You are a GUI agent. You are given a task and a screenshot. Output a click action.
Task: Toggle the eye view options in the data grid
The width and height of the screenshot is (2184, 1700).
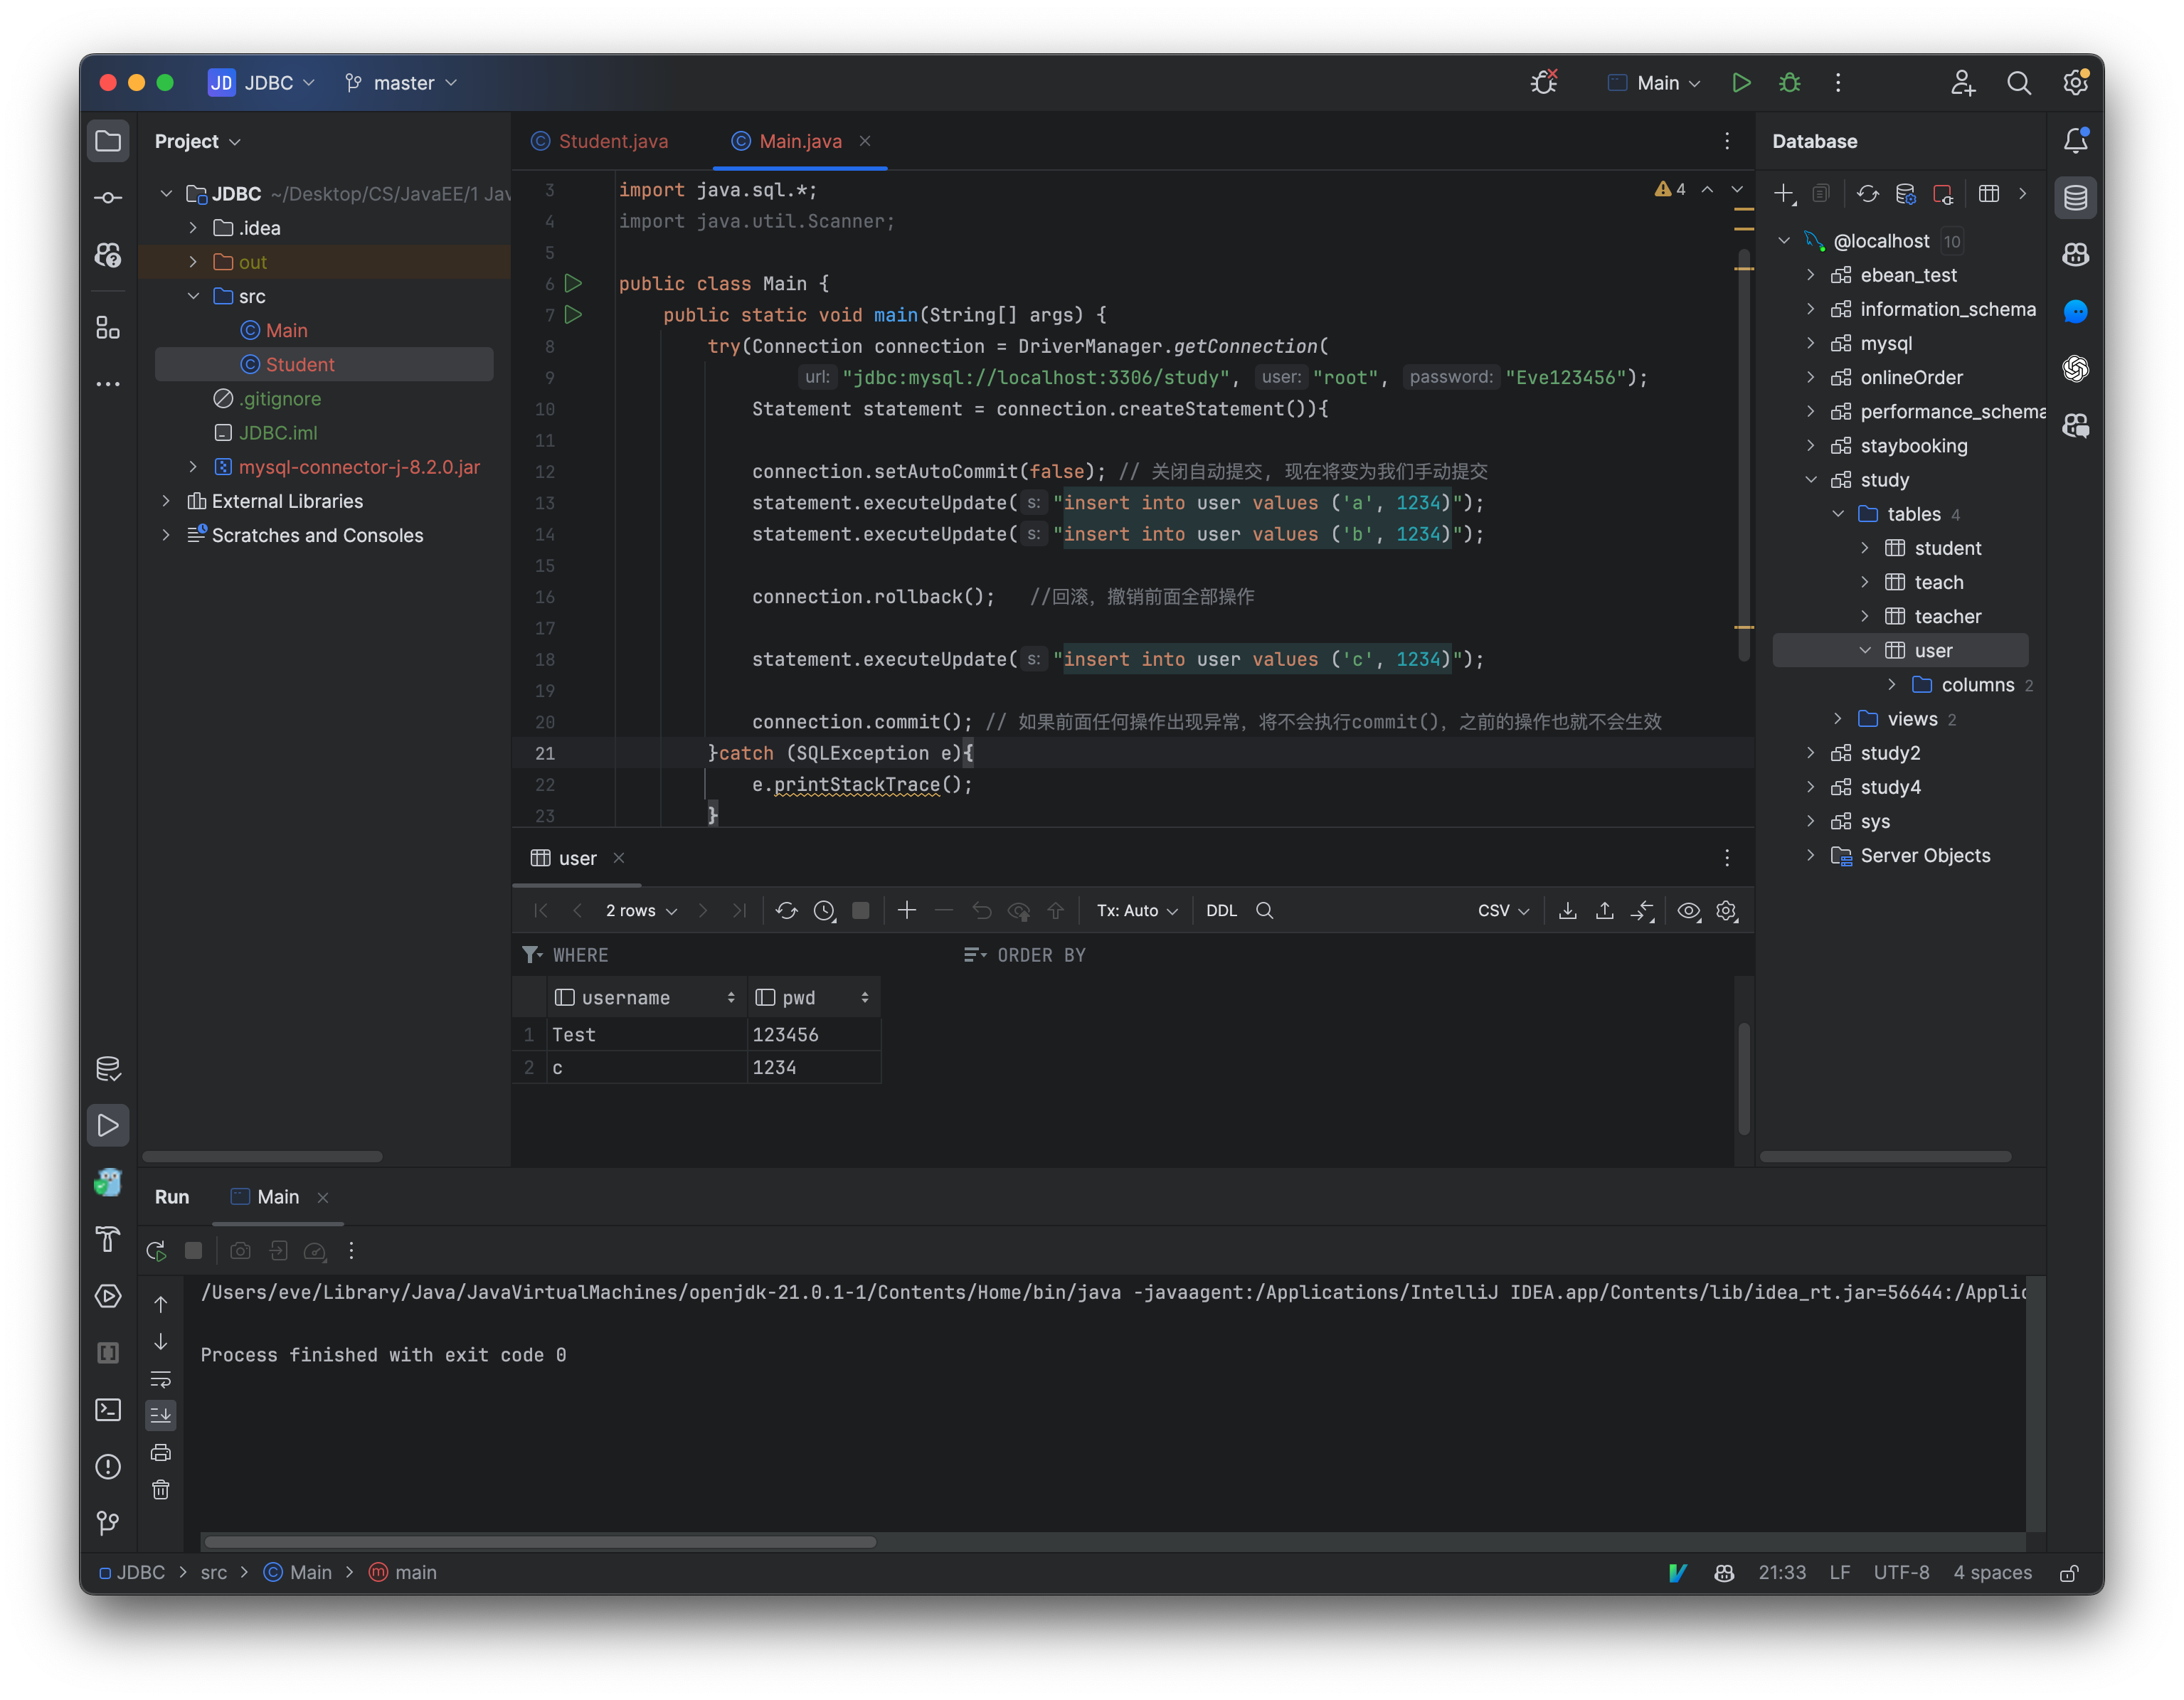1689,911
